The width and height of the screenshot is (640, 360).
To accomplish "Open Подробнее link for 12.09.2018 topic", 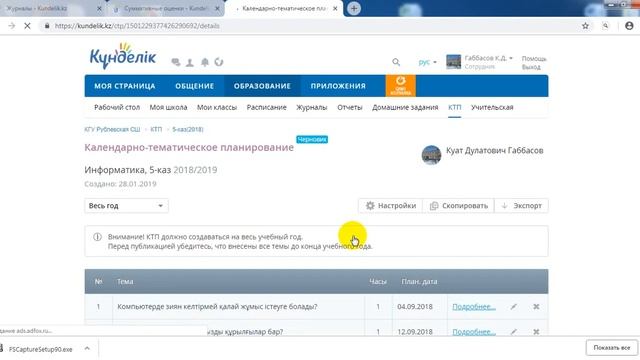I will [x=474, y=331].
